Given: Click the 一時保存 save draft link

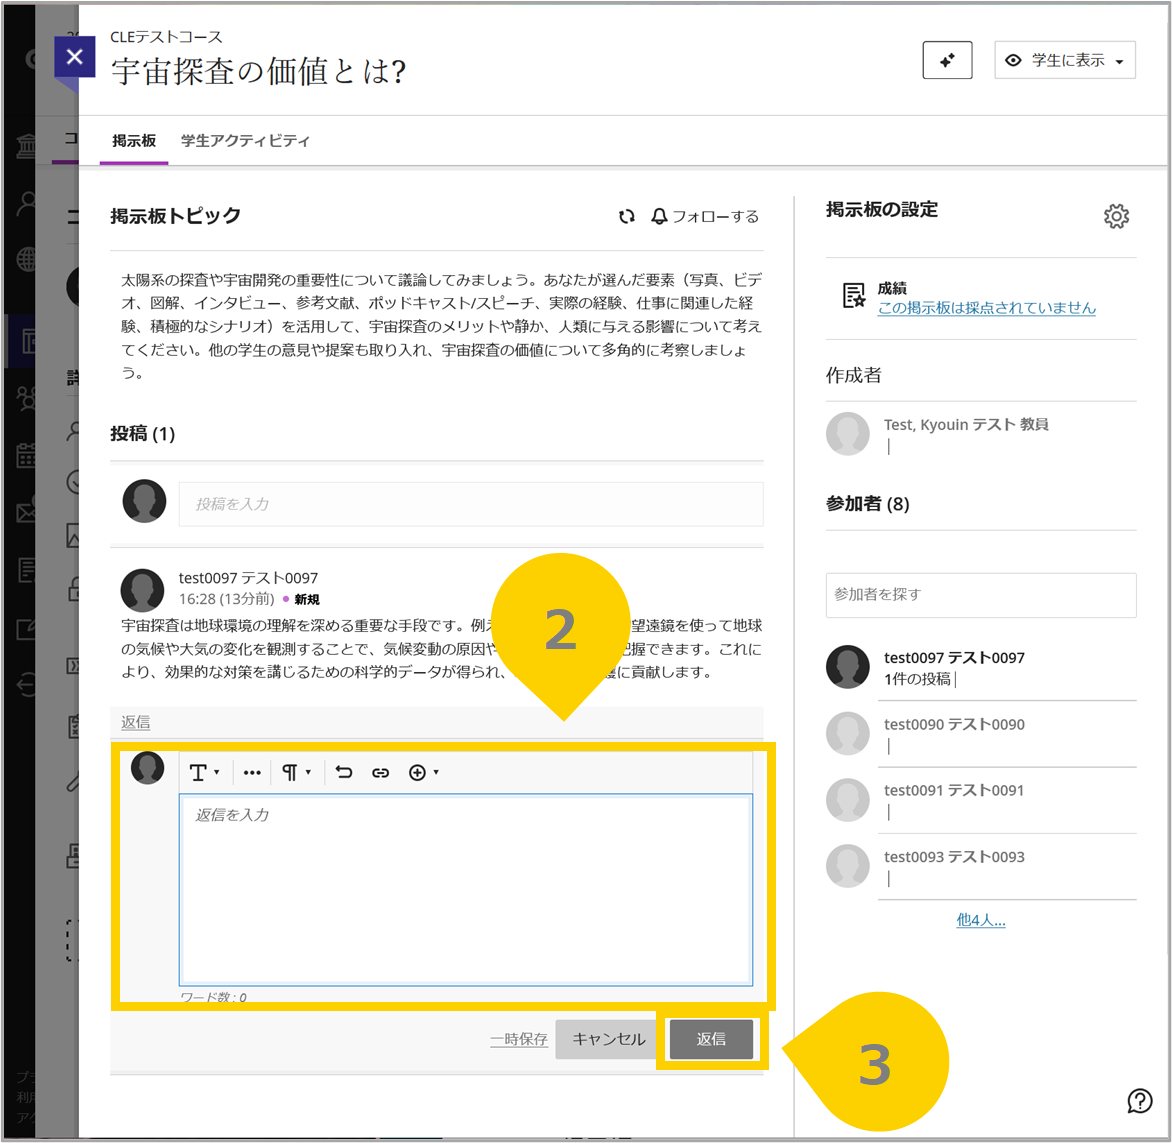Looking at the screenshot, I should 519,1039.
